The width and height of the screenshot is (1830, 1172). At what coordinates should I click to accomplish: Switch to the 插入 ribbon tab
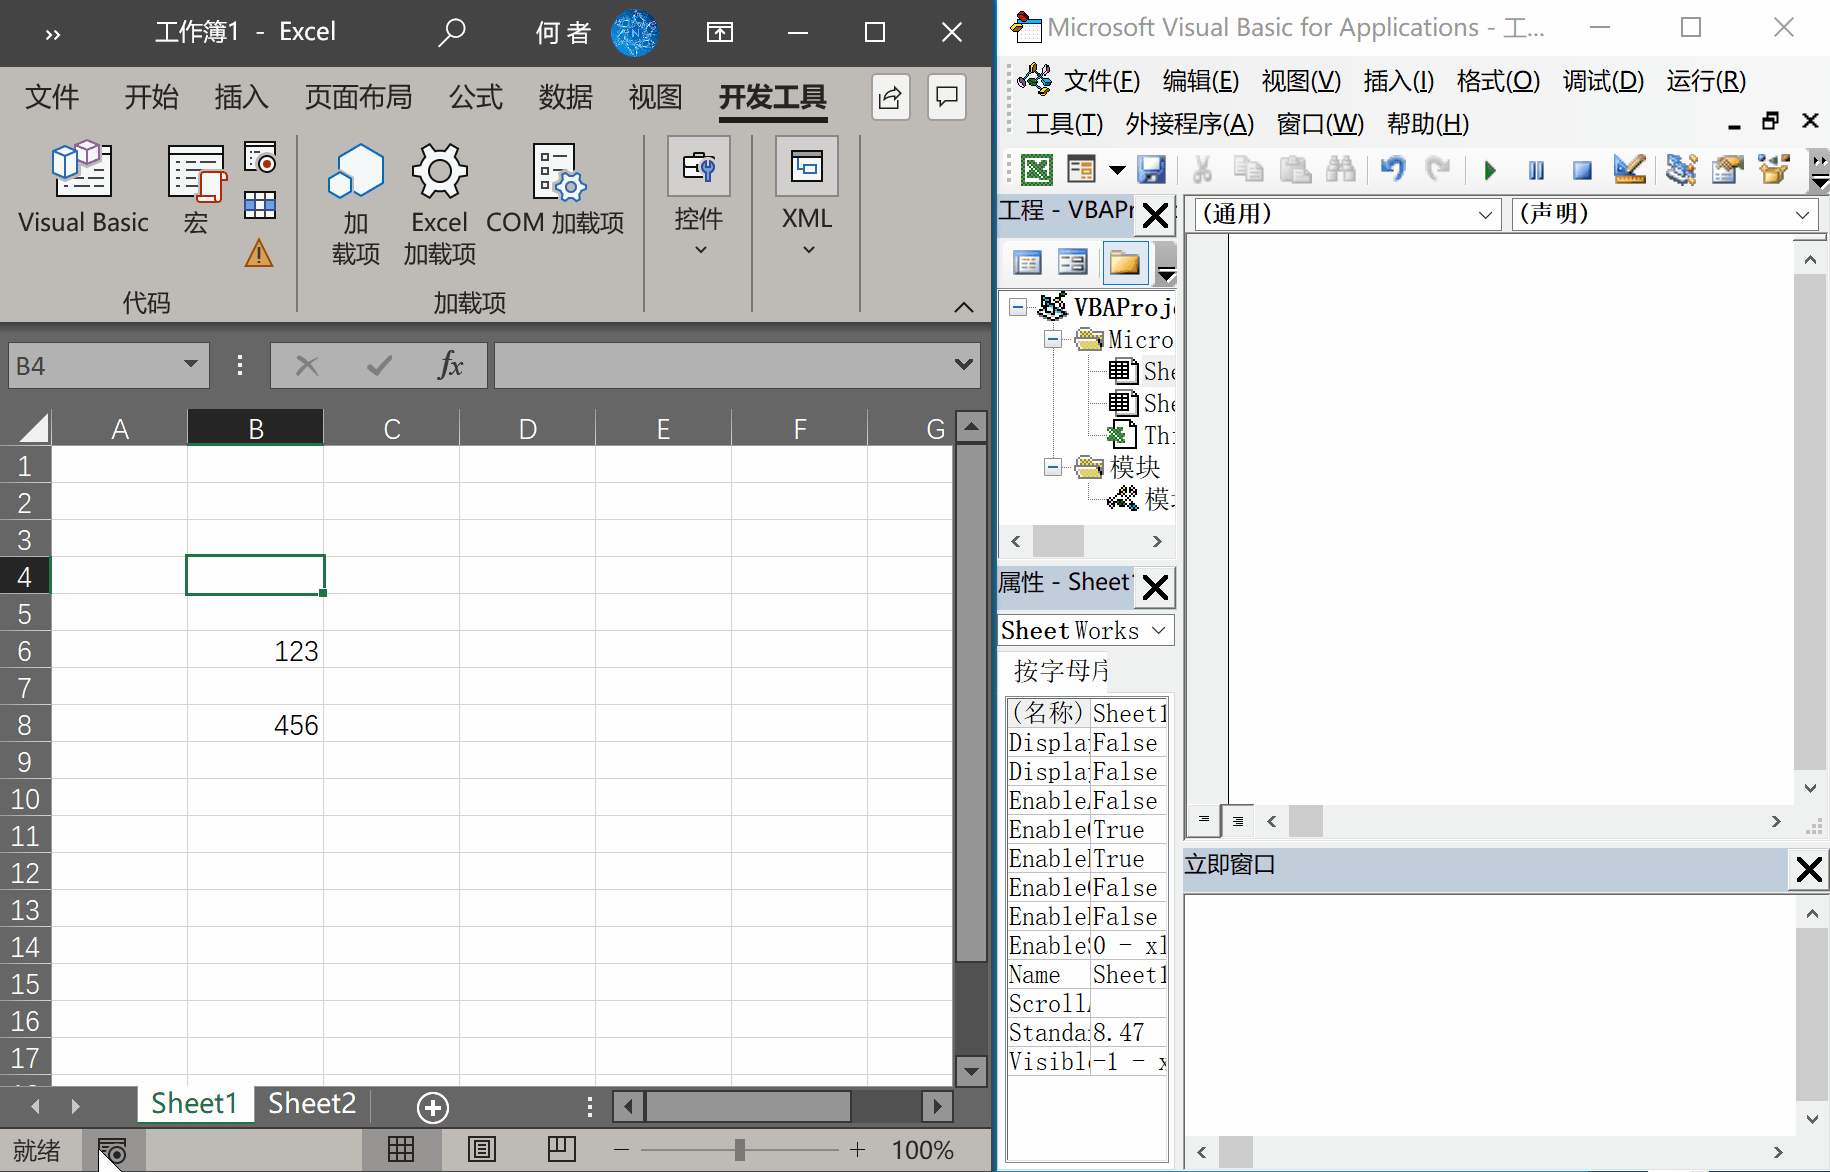[x=241, y=97]
